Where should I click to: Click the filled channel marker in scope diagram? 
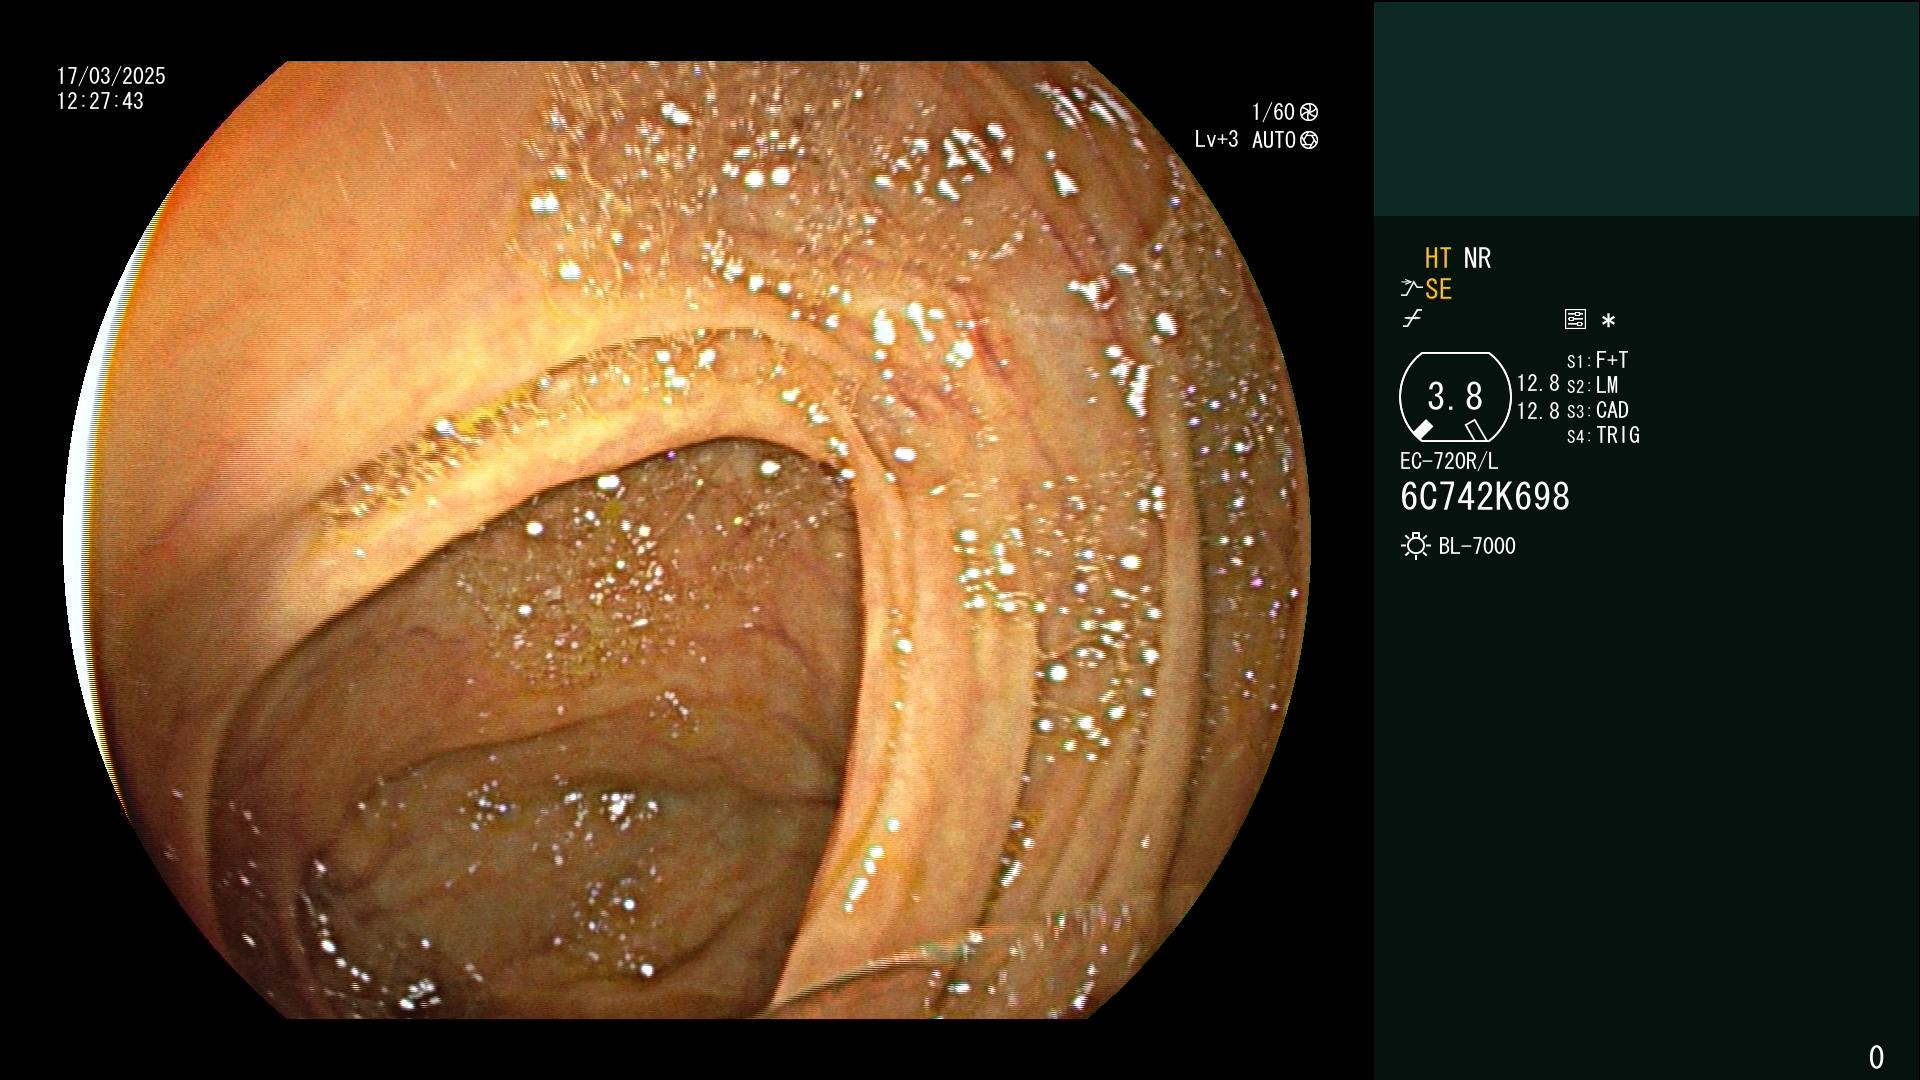click(x=1422, y=430)
